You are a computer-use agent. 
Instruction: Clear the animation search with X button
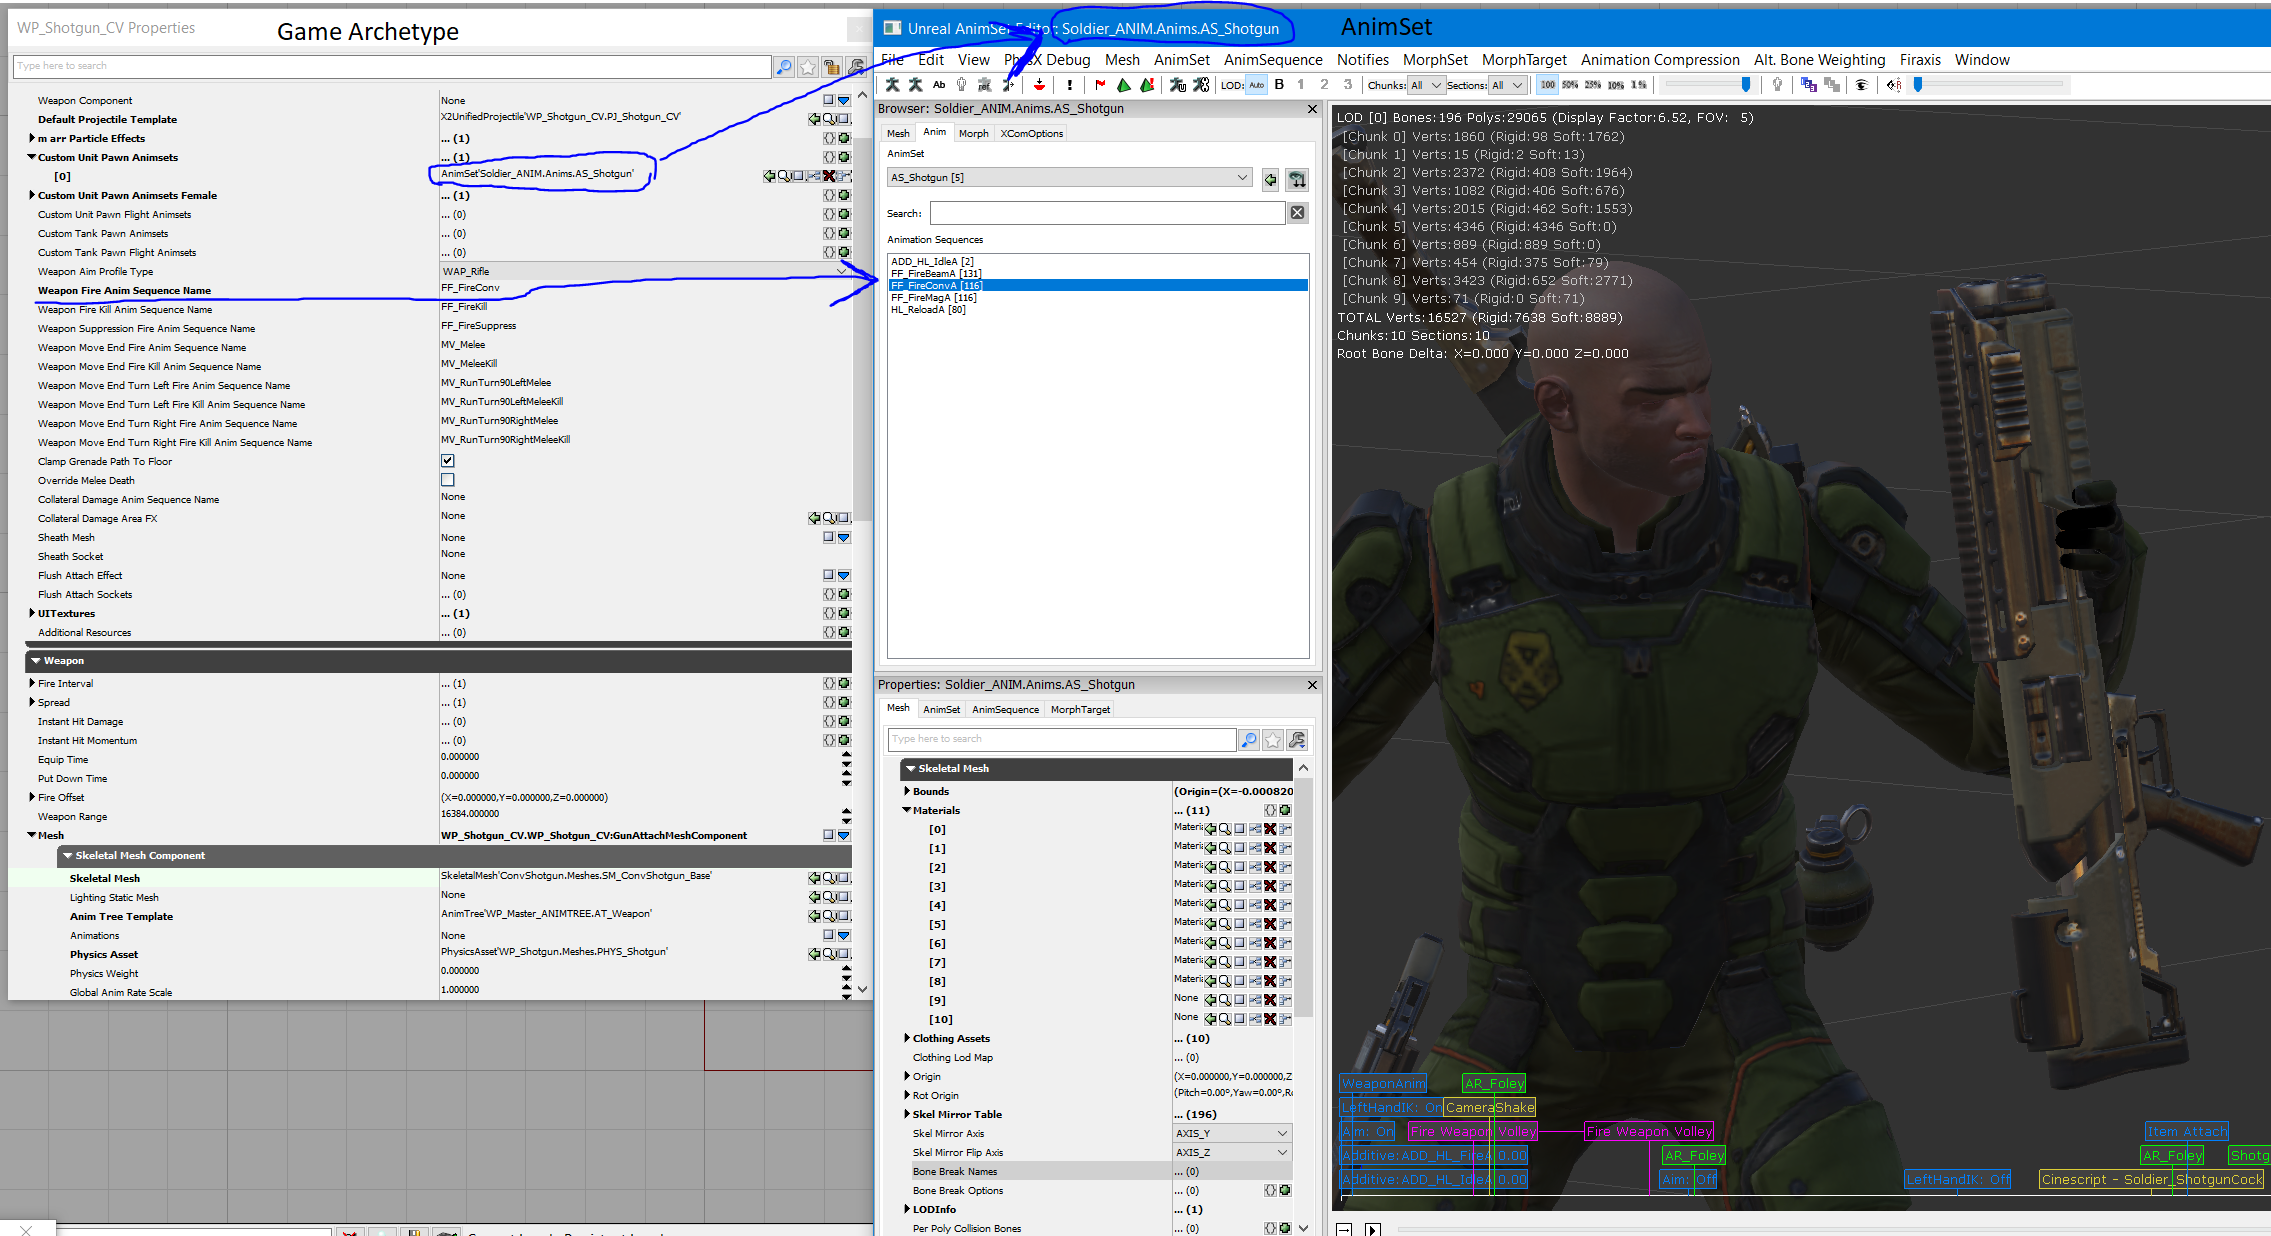(x=1297, y=213)
